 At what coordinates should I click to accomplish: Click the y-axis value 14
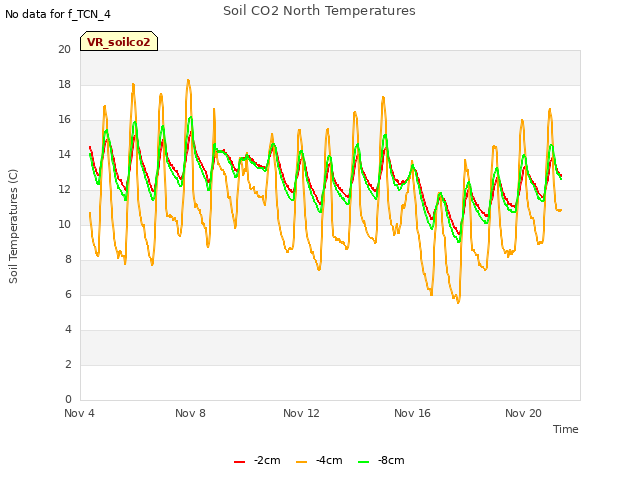click(64, 154)
